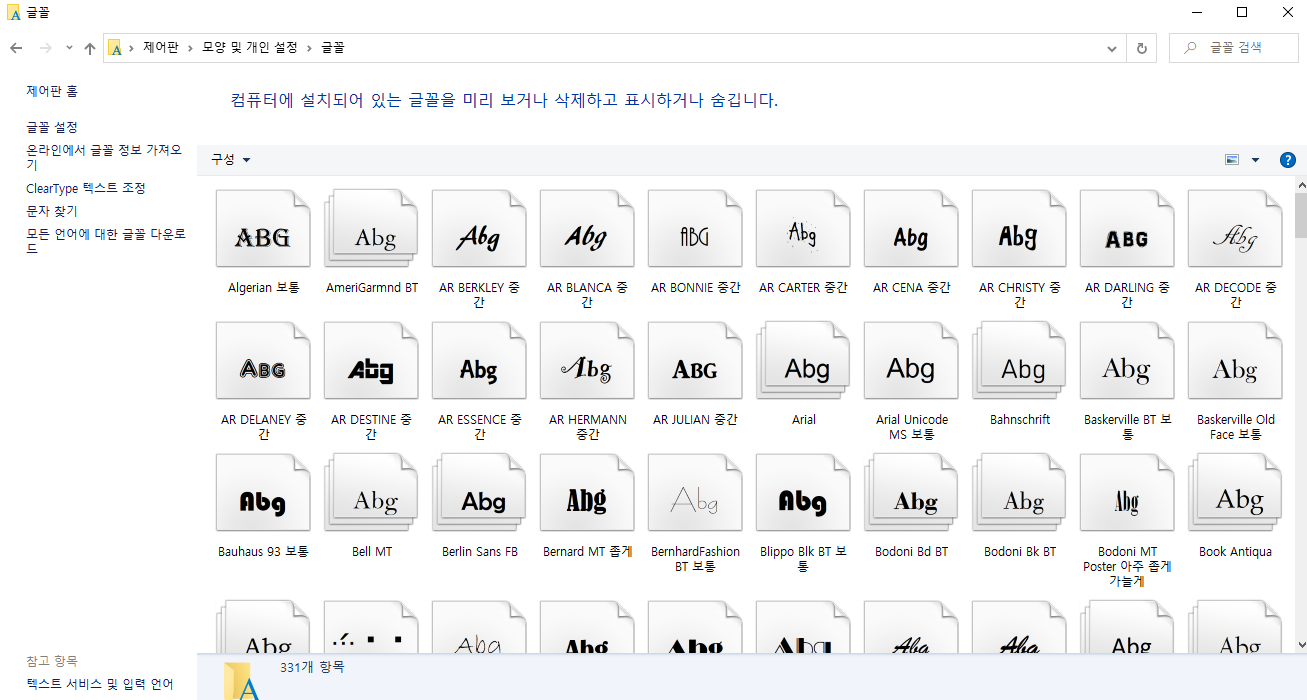This screenshot has height=700, width=1307.
Task: Go to 모양 및 개인 설정 breadcrumb
Action: pos(250,48)
